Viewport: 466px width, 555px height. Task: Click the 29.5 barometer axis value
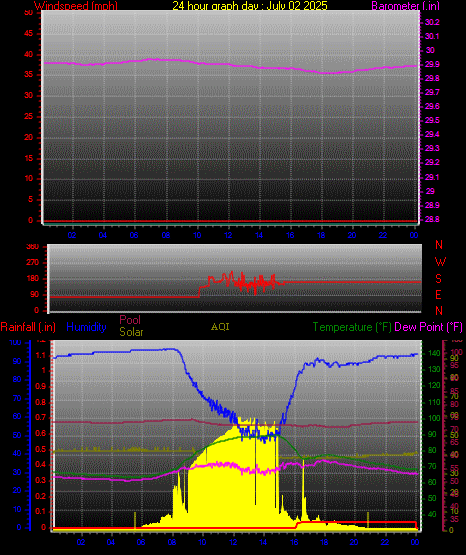[x=432, y=120]
